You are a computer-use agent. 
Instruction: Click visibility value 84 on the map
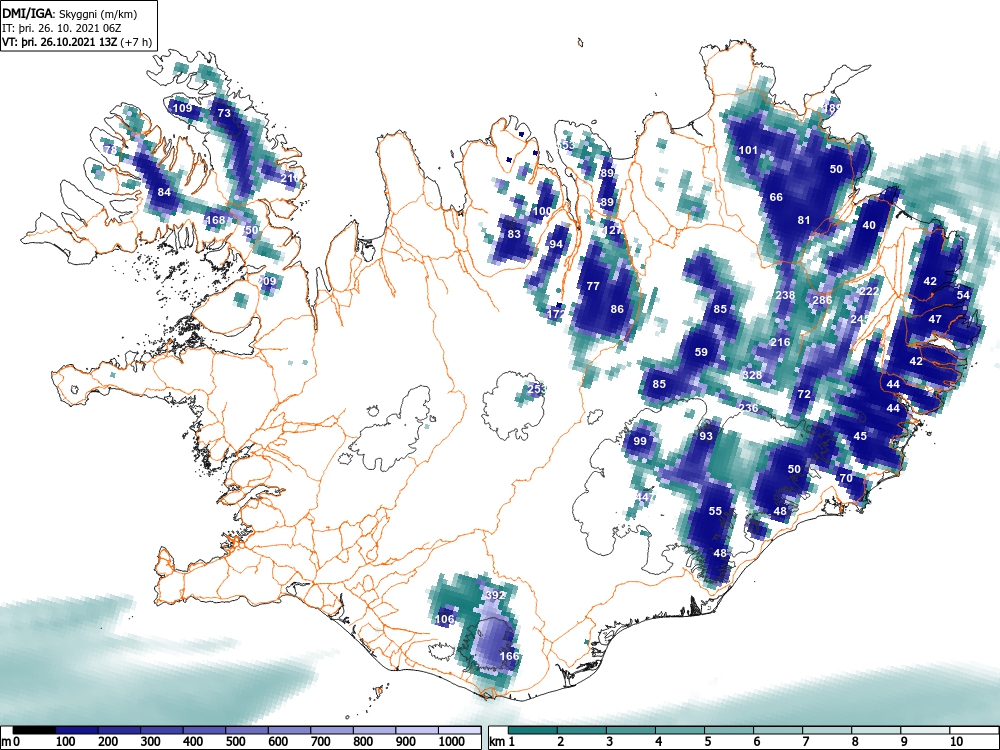[x=164, y=192]
